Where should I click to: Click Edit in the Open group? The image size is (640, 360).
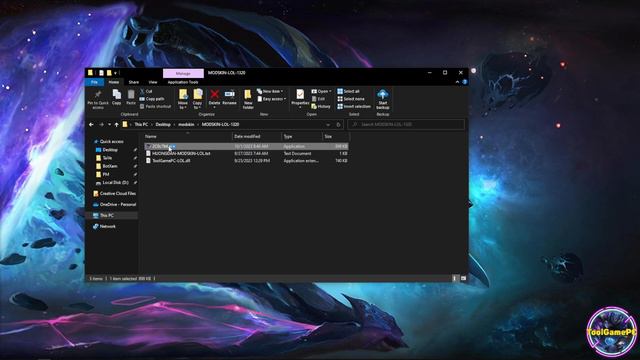318,99
